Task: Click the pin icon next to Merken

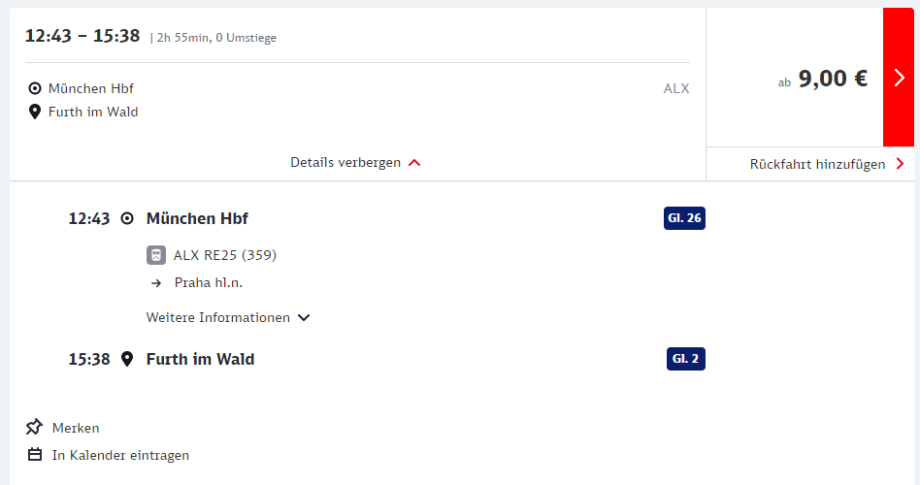Action: pyautogui.click(x=35, y=428)
